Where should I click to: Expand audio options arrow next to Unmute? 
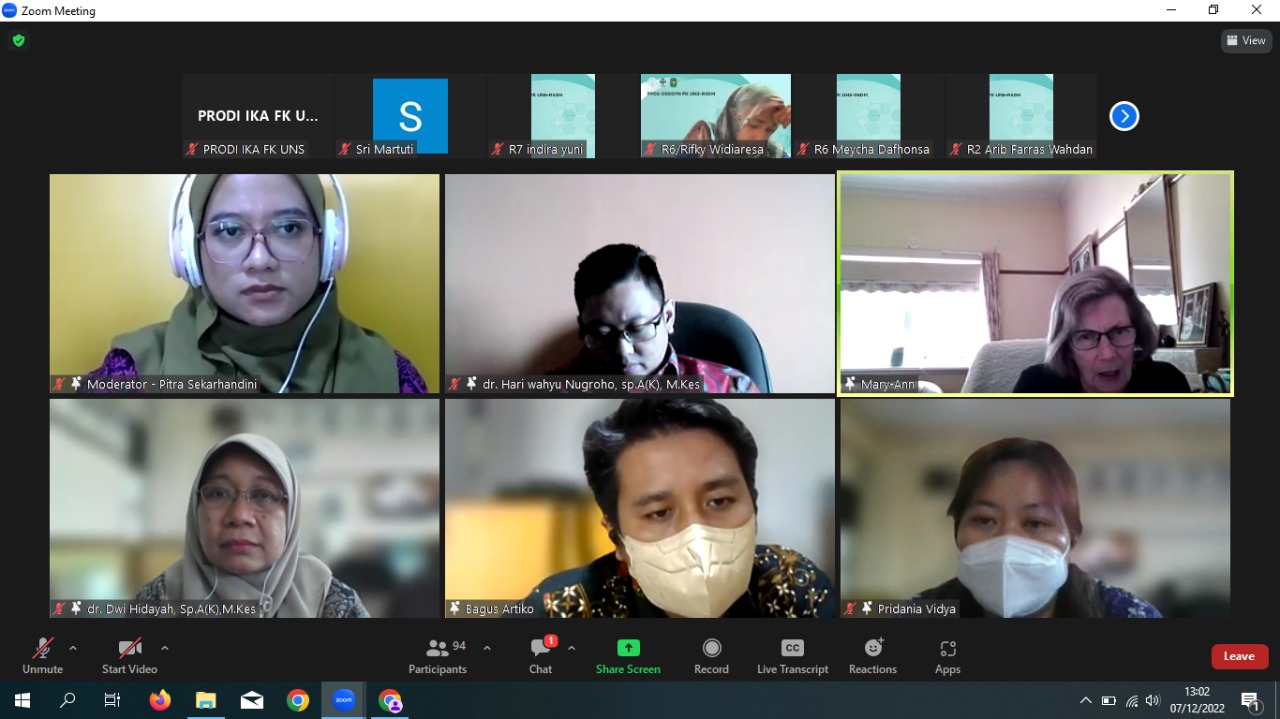point(73,648)
